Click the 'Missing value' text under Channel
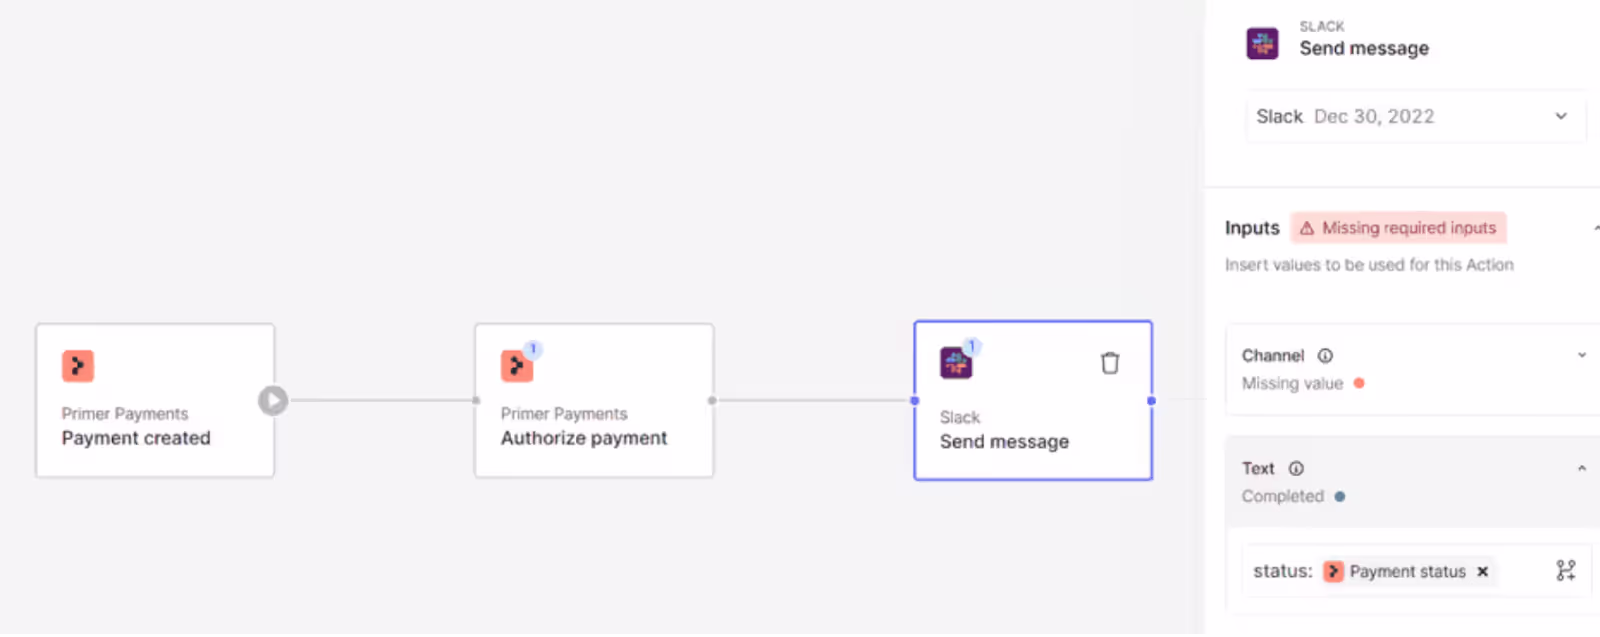 point(1292,384)
